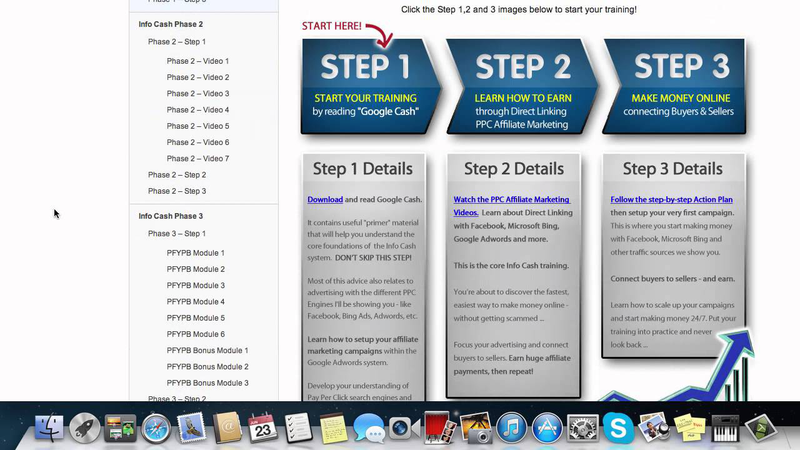Image resolution: width=800 pixels, height=450 pixels.
Task: Open the Info Cash Phase 3 section
Action: point(170,216)
